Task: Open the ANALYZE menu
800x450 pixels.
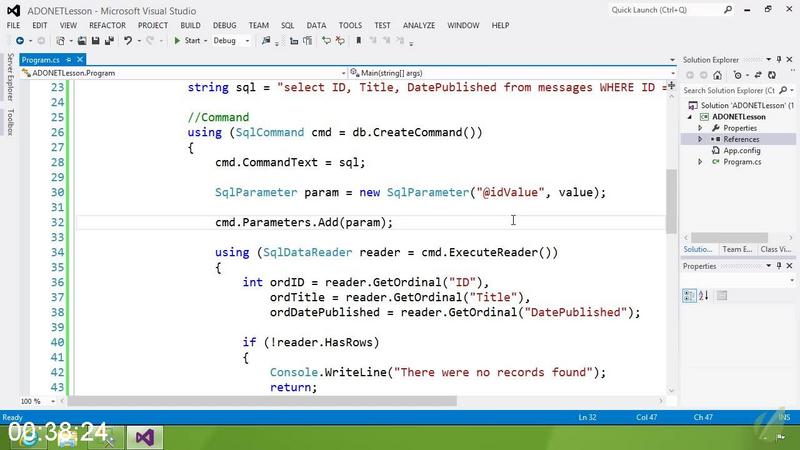Action: pos(419,25)
